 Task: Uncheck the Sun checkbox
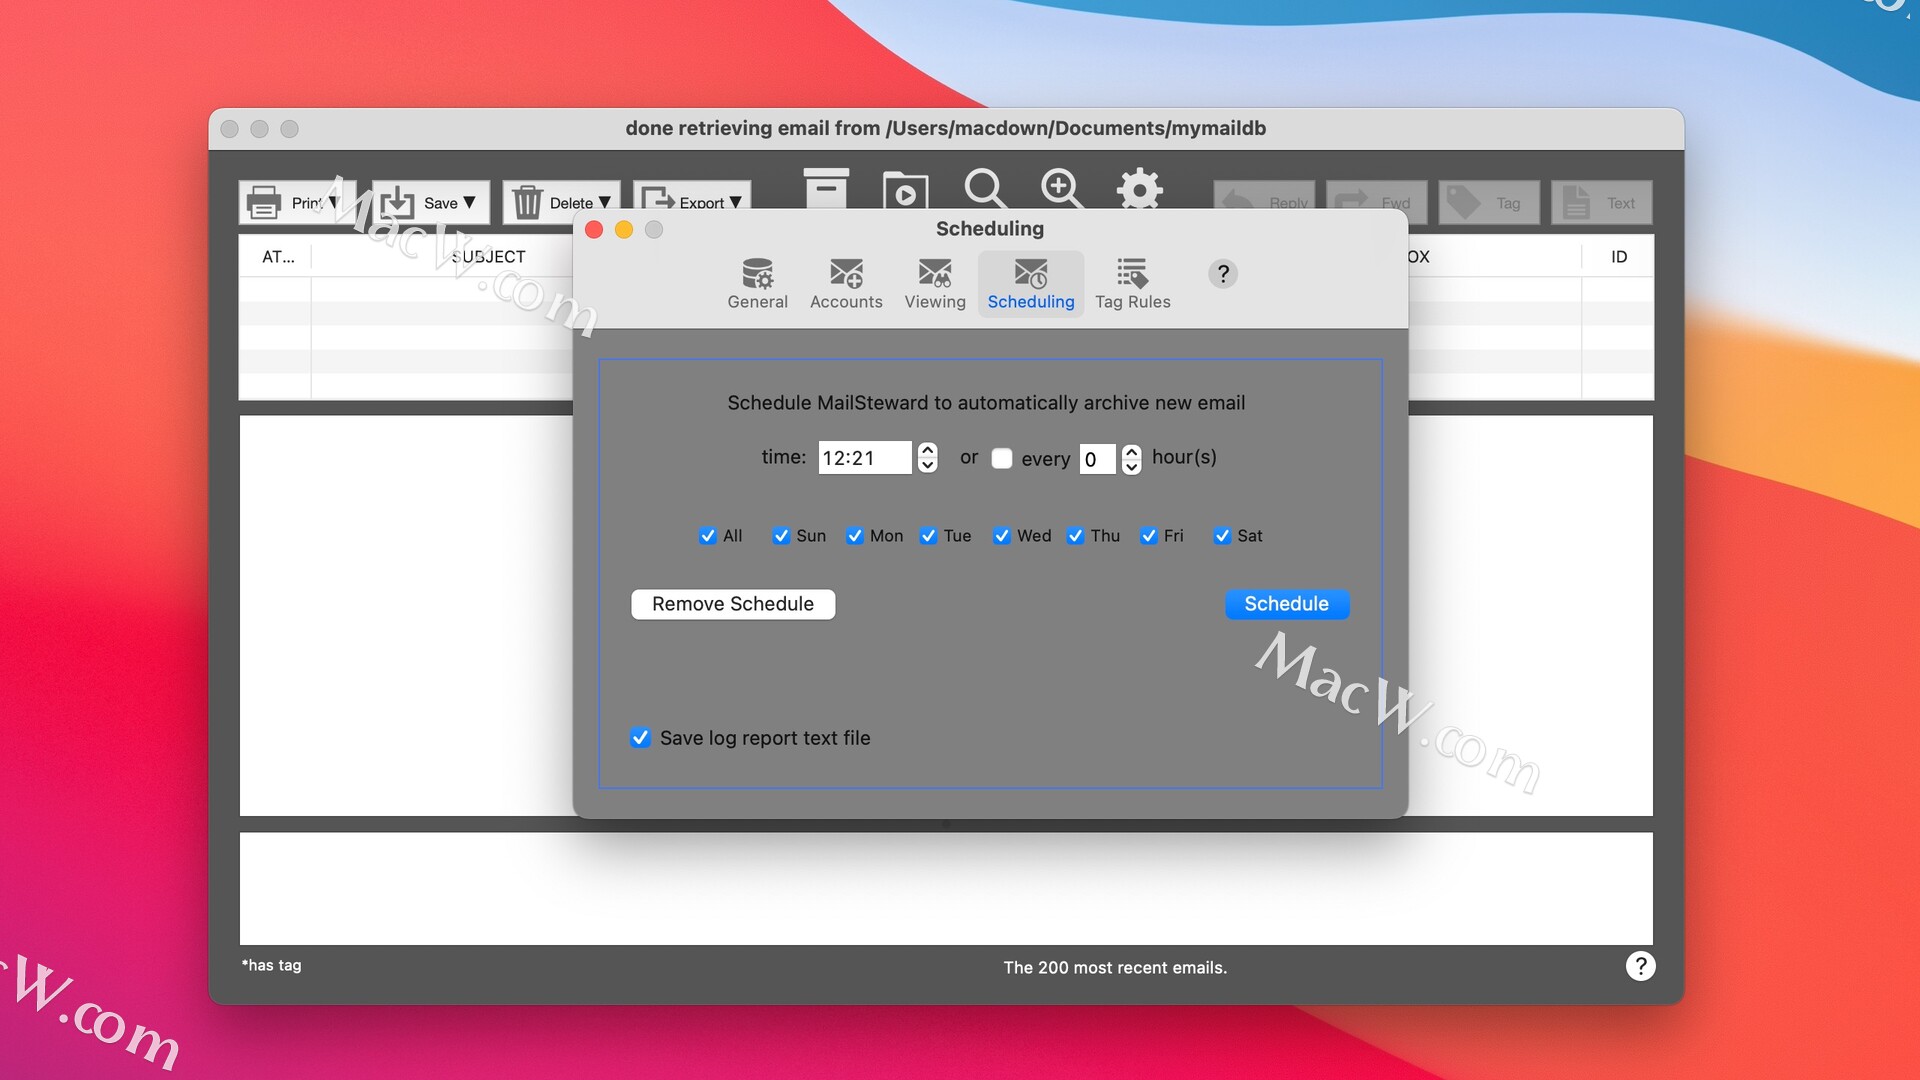click(x=781, y=536)
